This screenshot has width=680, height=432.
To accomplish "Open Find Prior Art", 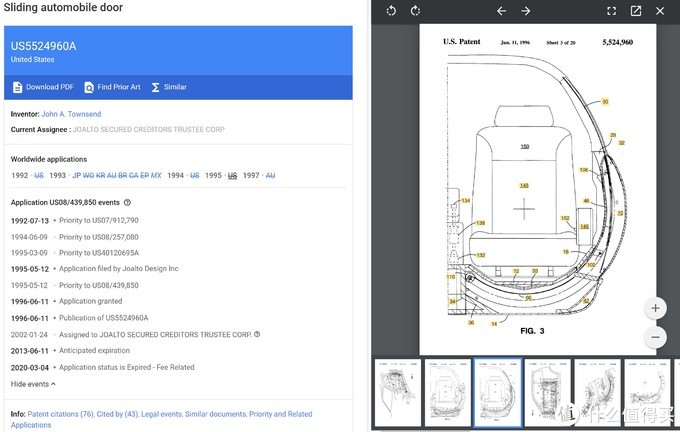I will [112, 87].
